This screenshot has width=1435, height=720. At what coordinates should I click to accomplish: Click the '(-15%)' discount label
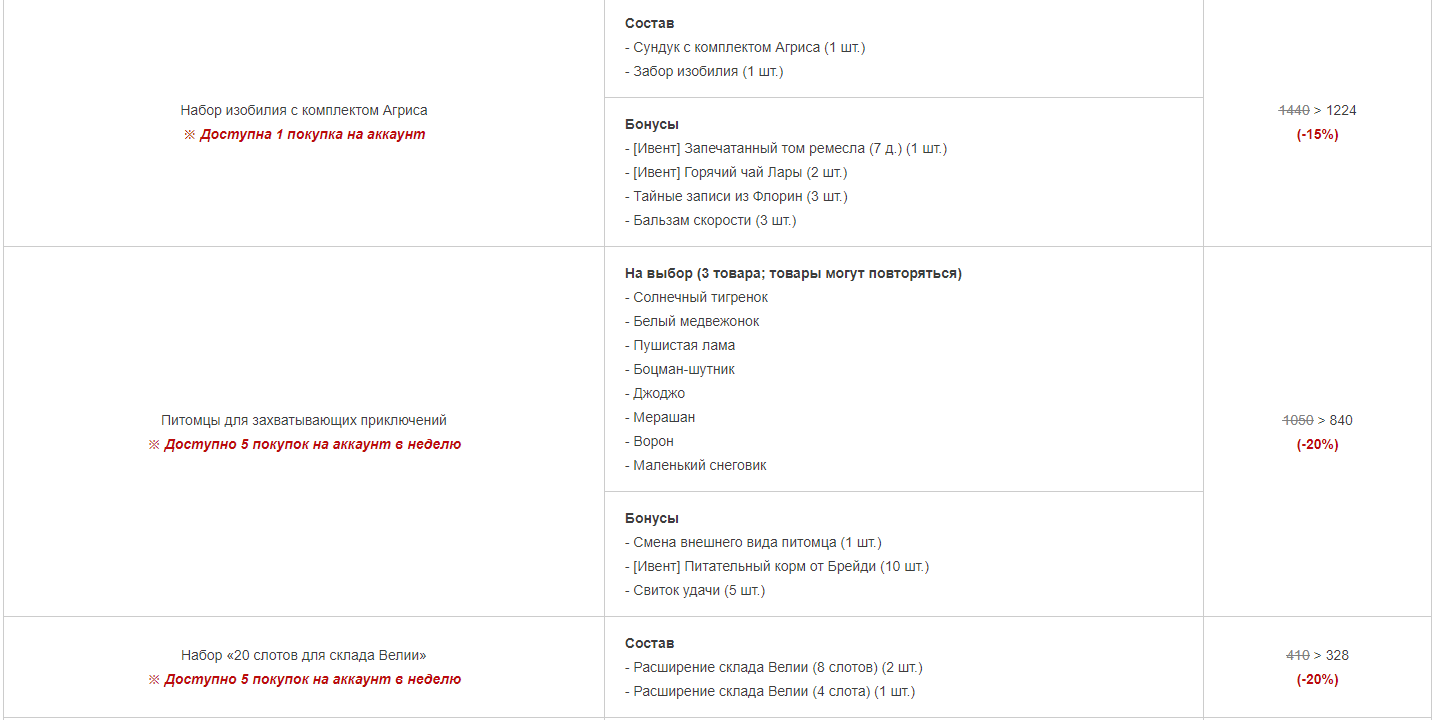coord(1317,134)
